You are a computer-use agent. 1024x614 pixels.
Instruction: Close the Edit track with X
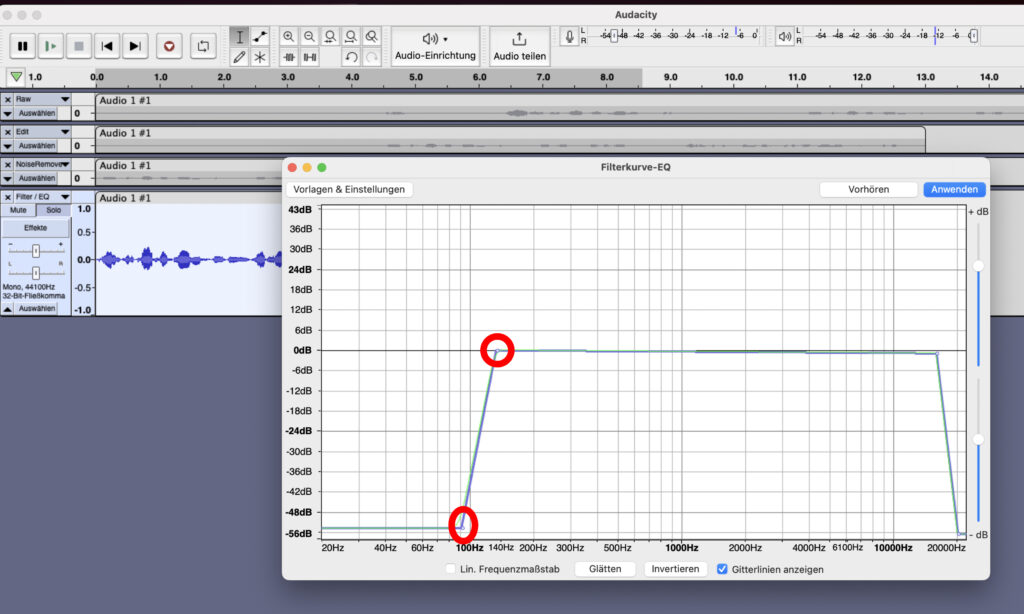(7, 132)
